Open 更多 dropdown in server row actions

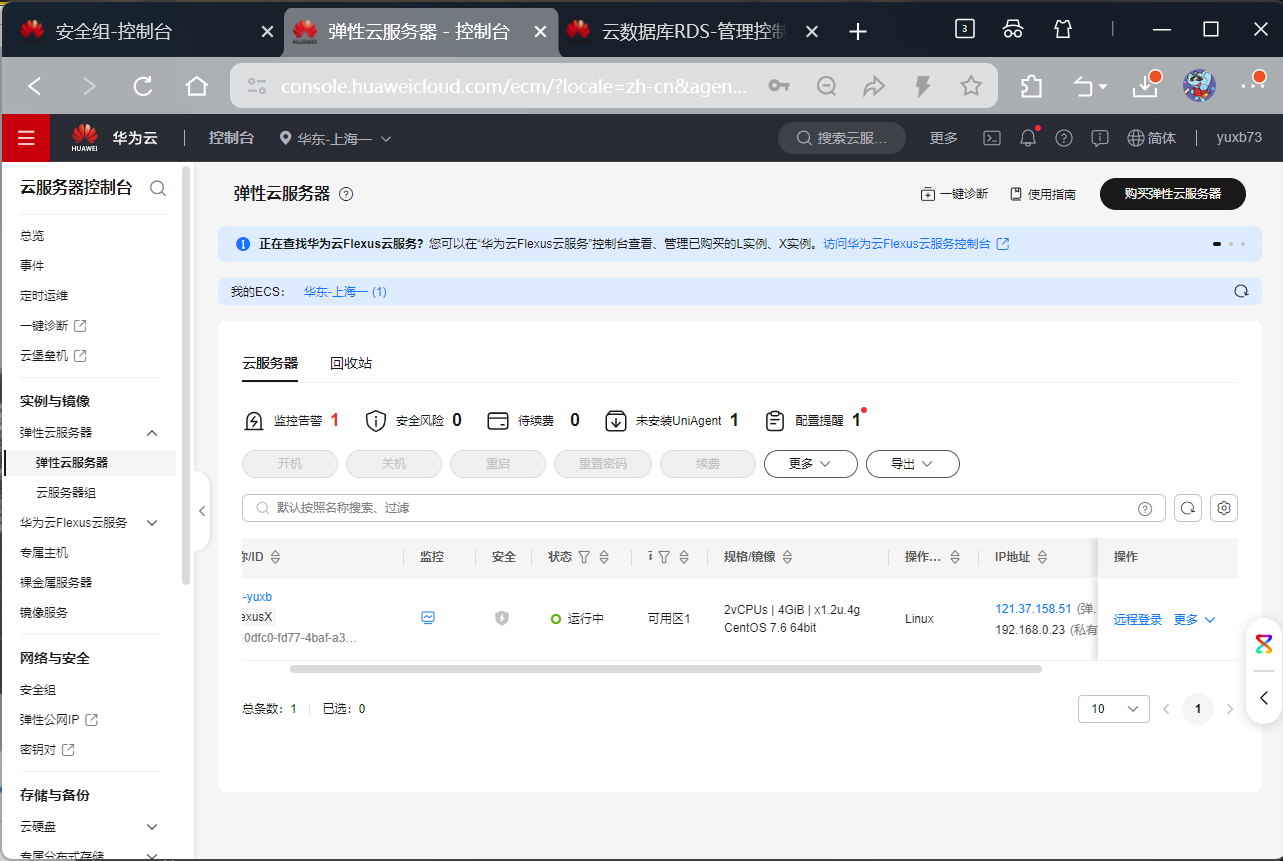[x=1195, y=620]
